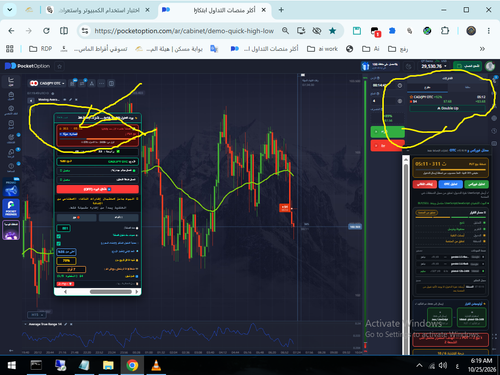Open the user avatar profile menu

(x=490, y=66)
